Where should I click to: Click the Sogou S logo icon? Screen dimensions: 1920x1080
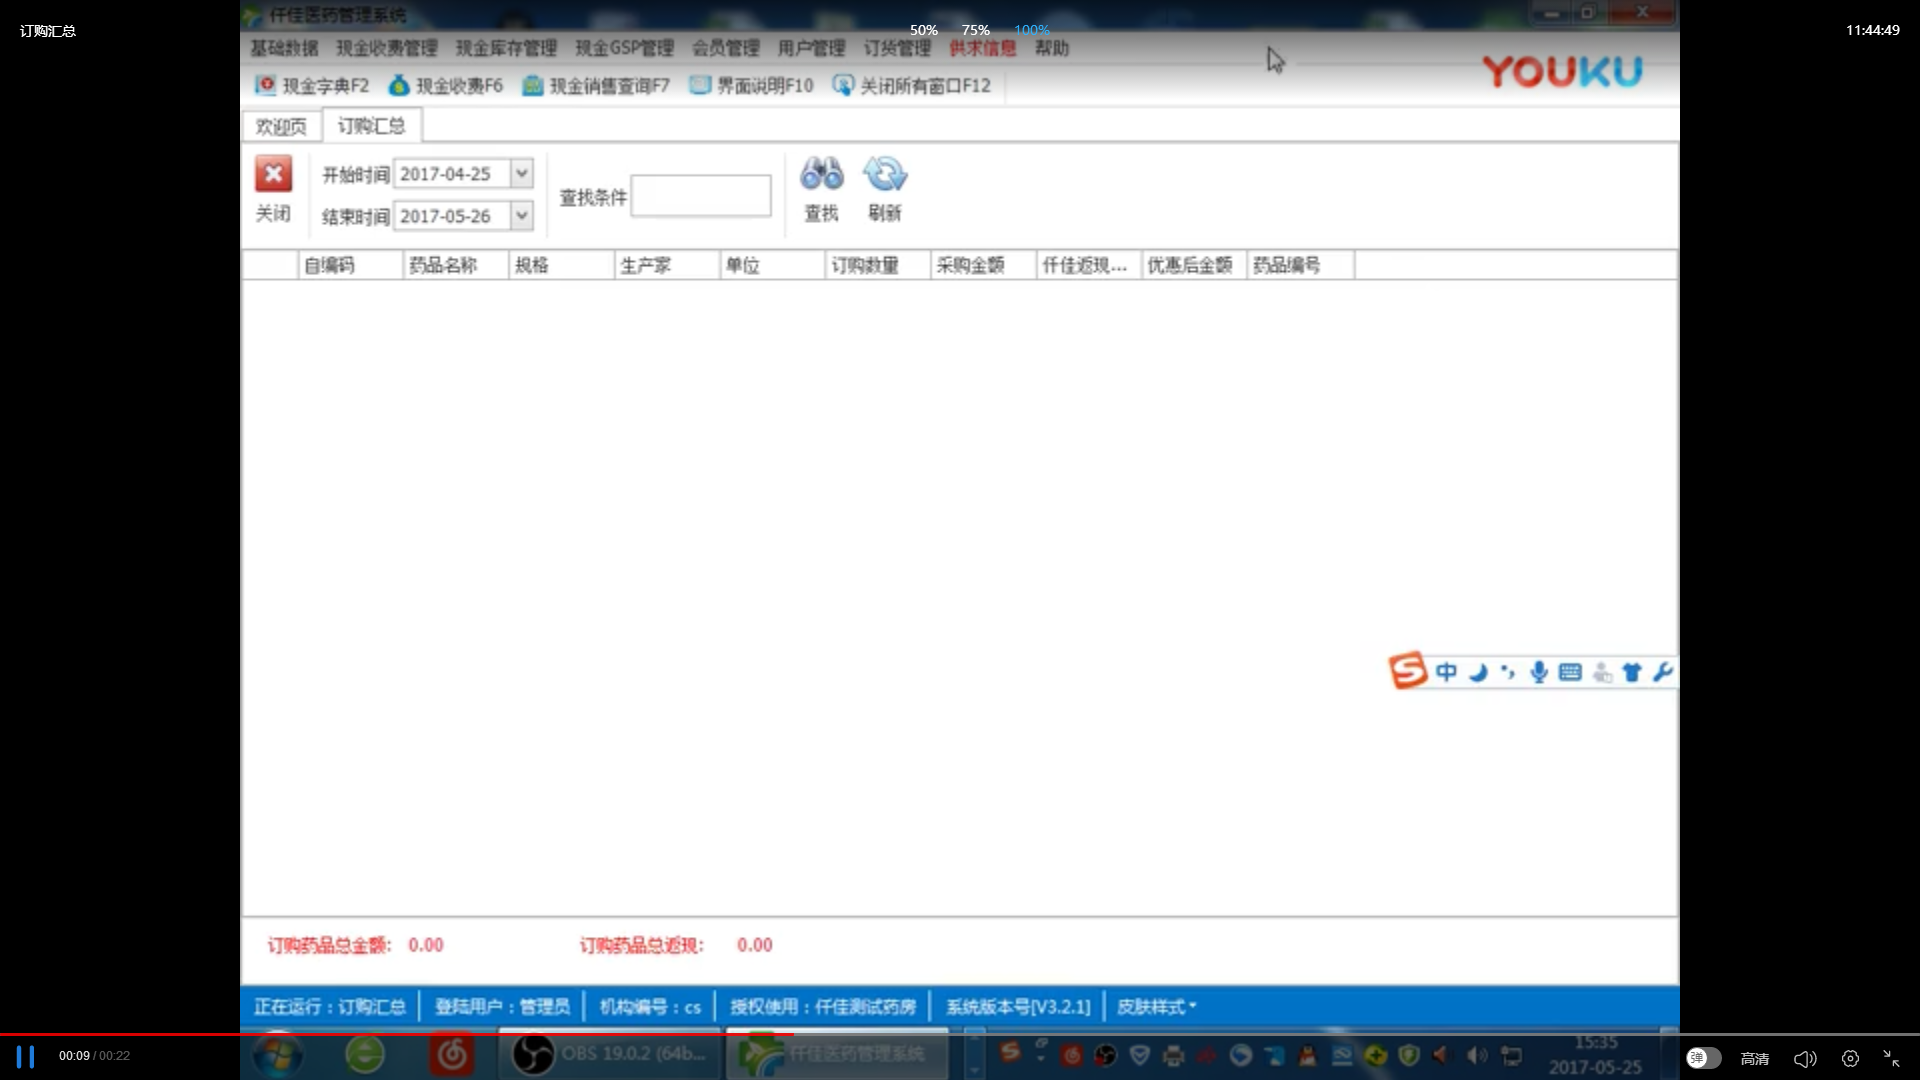click(x=1408, y=671)
